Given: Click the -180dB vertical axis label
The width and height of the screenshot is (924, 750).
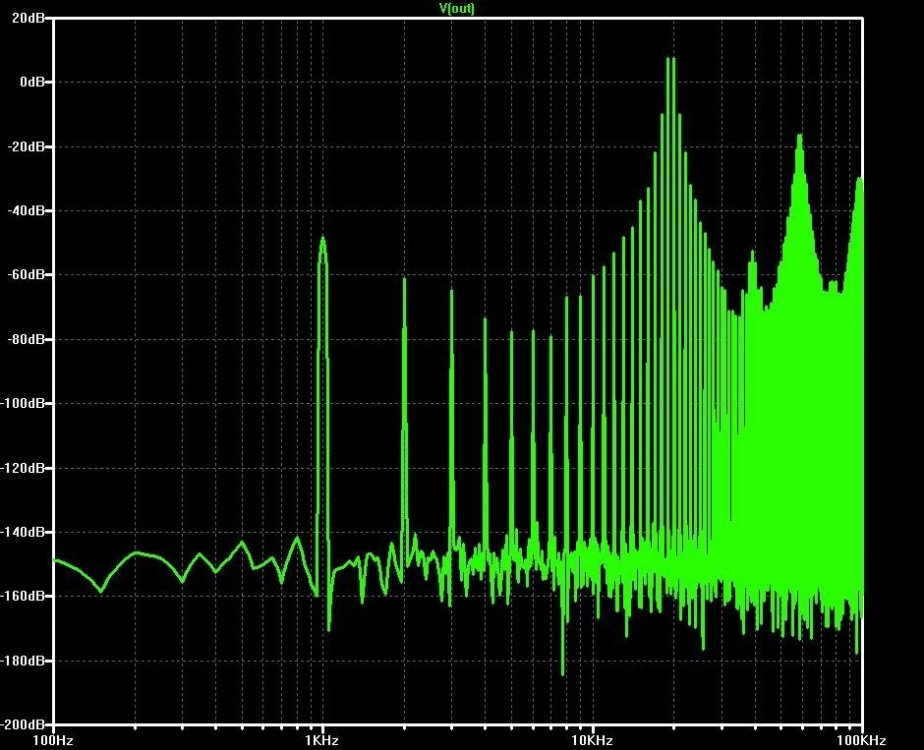Looking at the screenshot, I should pyautogui.click(x=22, y=660).
